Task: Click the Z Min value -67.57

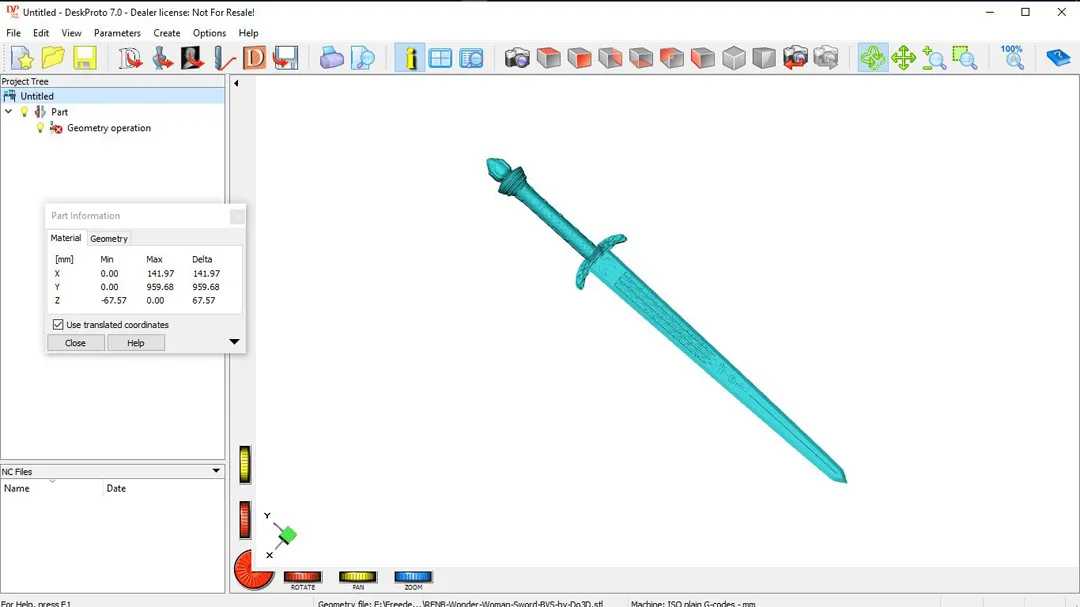Action: pos(114,300)
